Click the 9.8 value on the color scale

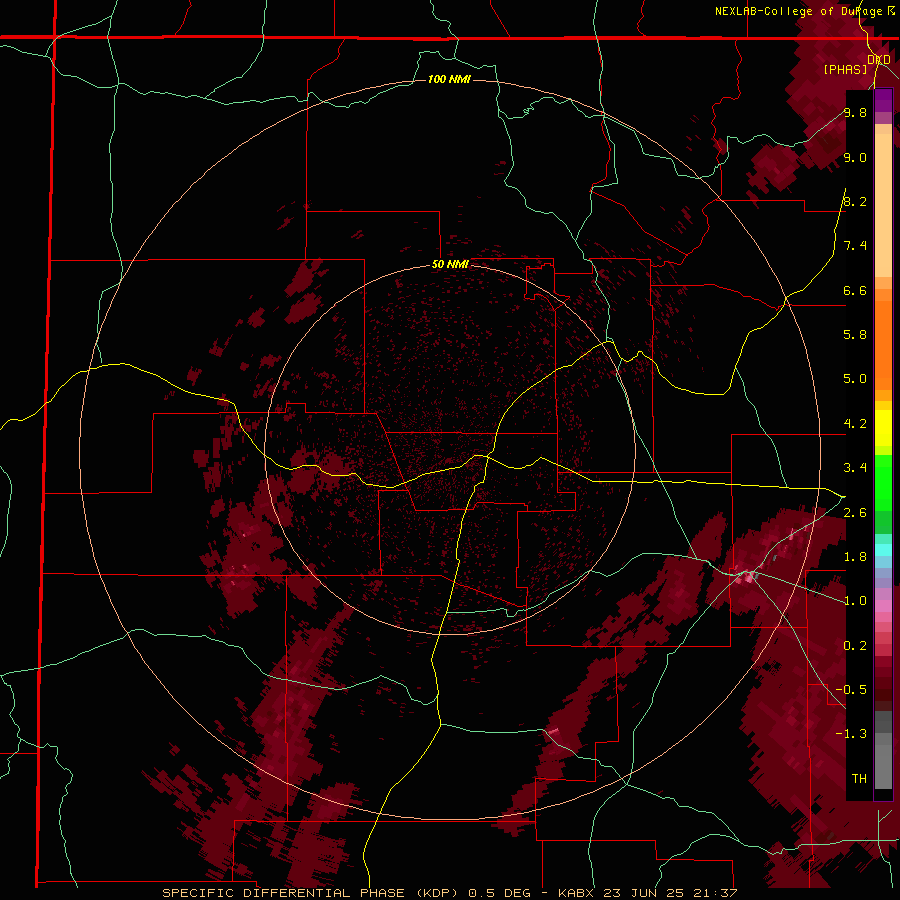tap(855, 112)
